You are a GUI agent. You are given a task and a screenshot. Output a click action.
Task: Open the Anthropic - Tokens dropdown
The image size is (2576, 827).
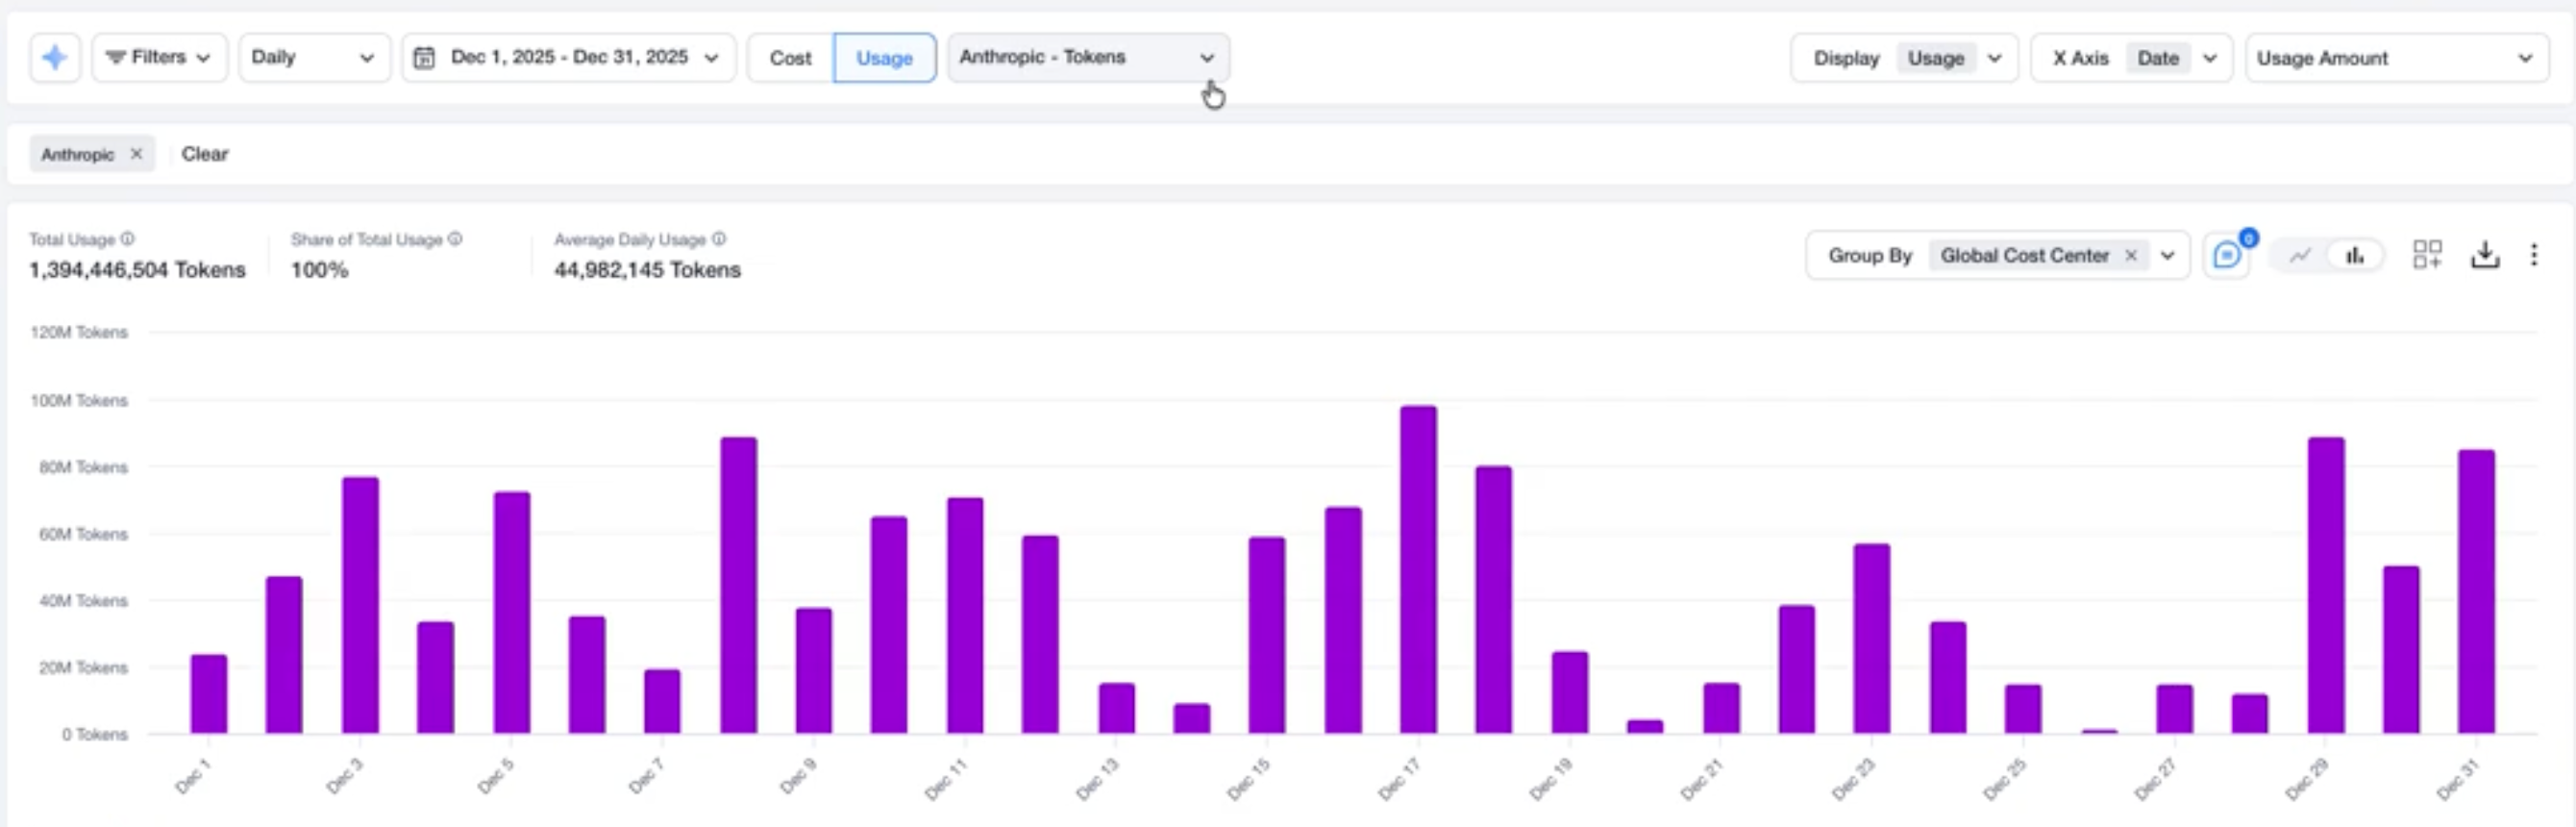point(1087,58)
